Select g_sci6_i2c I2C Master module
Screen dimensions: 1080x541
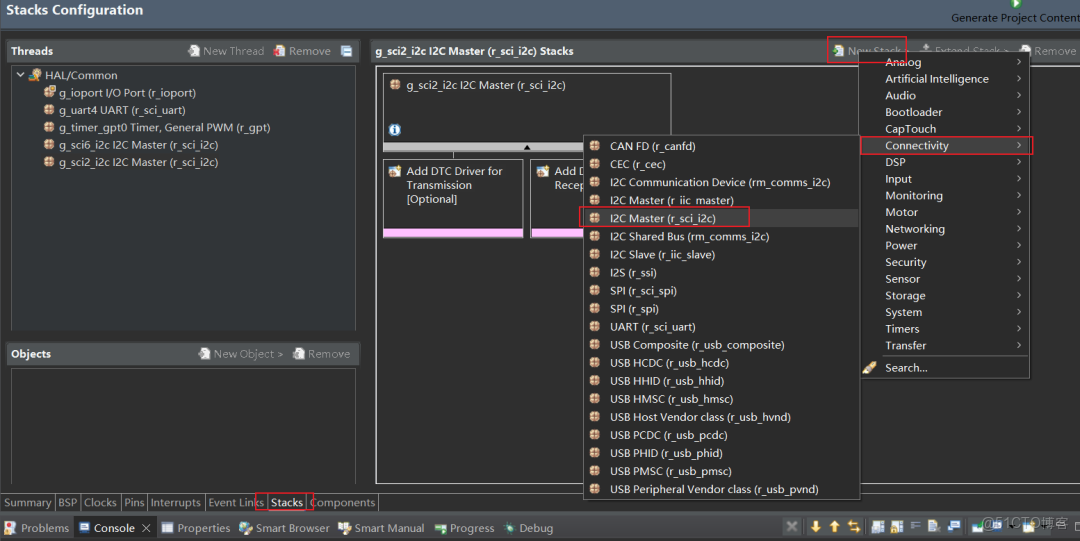coord(131,145)
